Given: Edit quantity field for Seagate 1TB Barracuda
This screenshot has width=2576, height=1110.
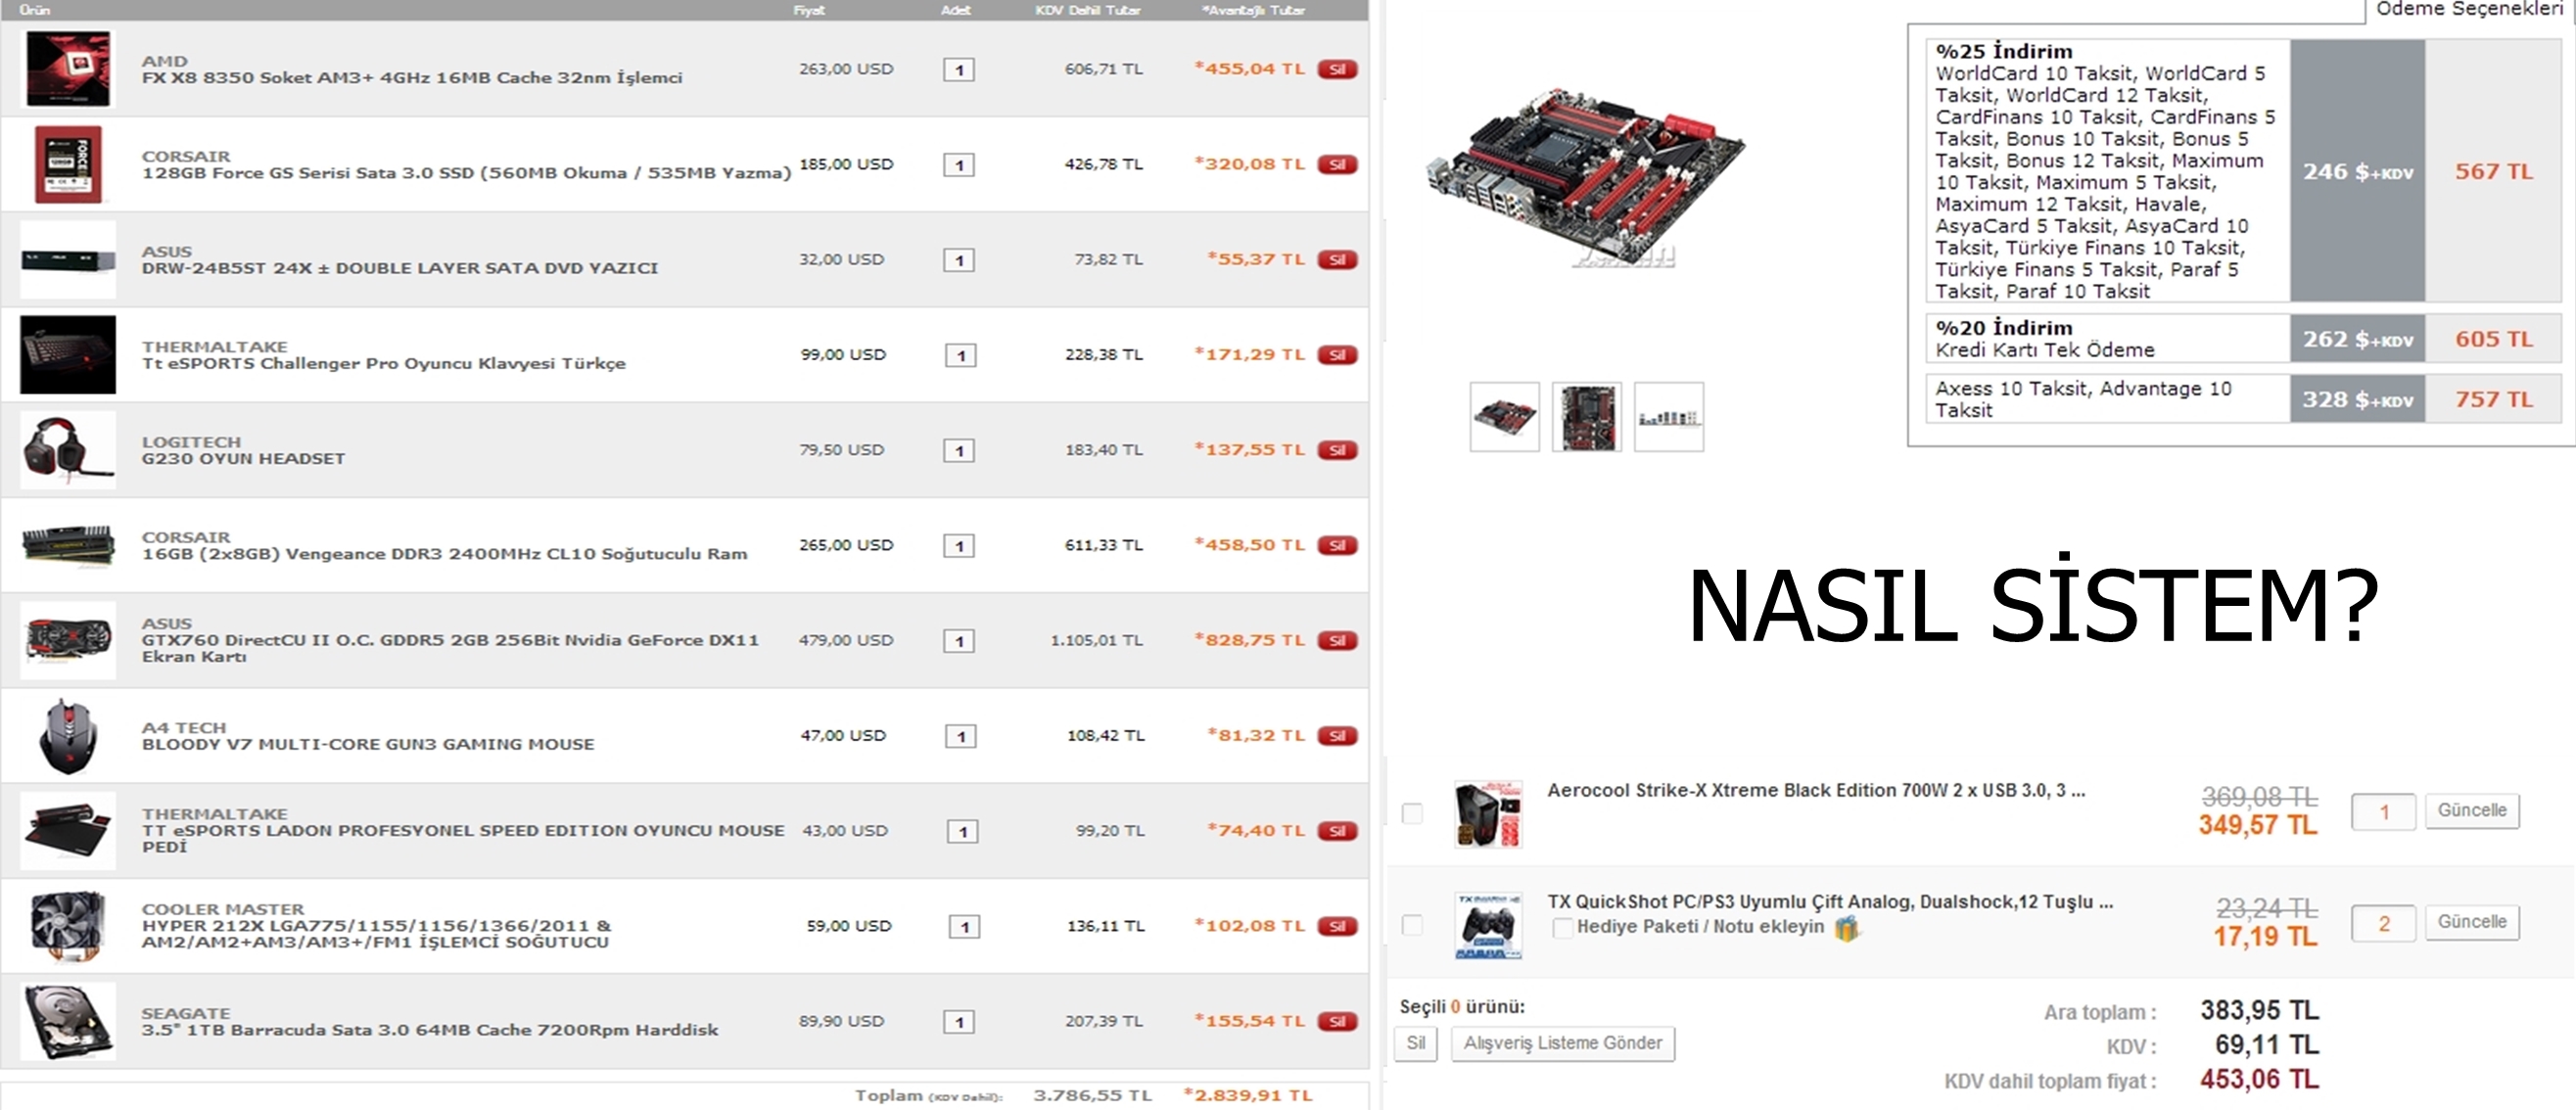Looking at the screenshot, I should [959, 1021].
